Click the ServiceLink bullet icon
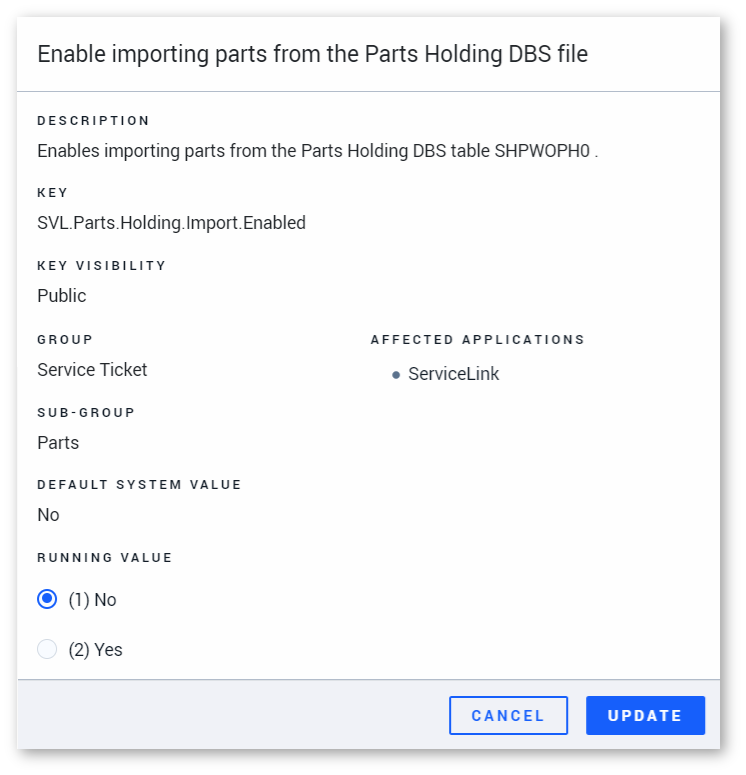The width and height of the screenshot is (746, 775). point(395,375)
